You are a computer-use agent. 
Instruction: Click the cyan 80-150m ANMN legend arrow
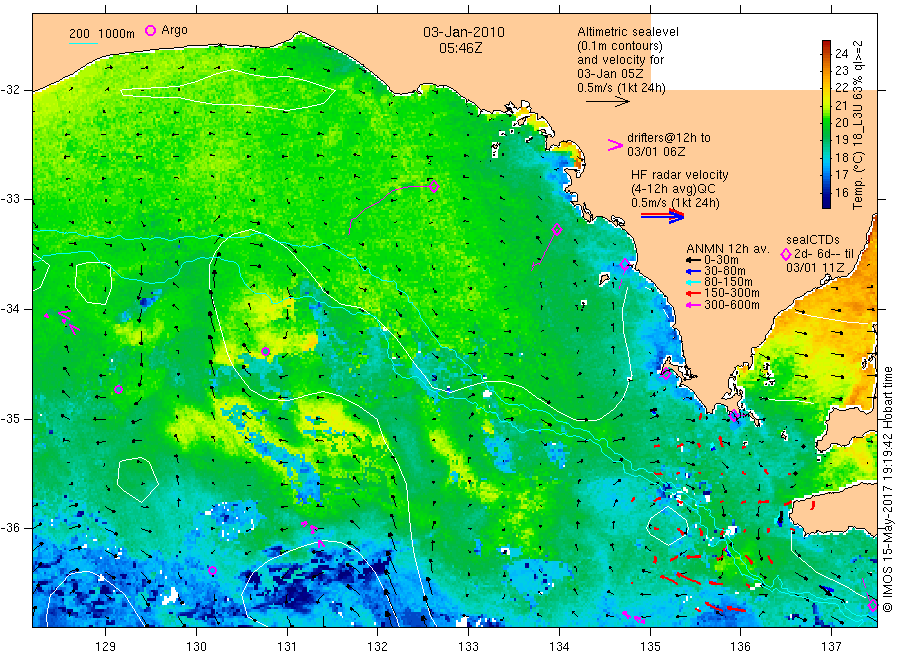pyautogui.click(x=694, y=282)
